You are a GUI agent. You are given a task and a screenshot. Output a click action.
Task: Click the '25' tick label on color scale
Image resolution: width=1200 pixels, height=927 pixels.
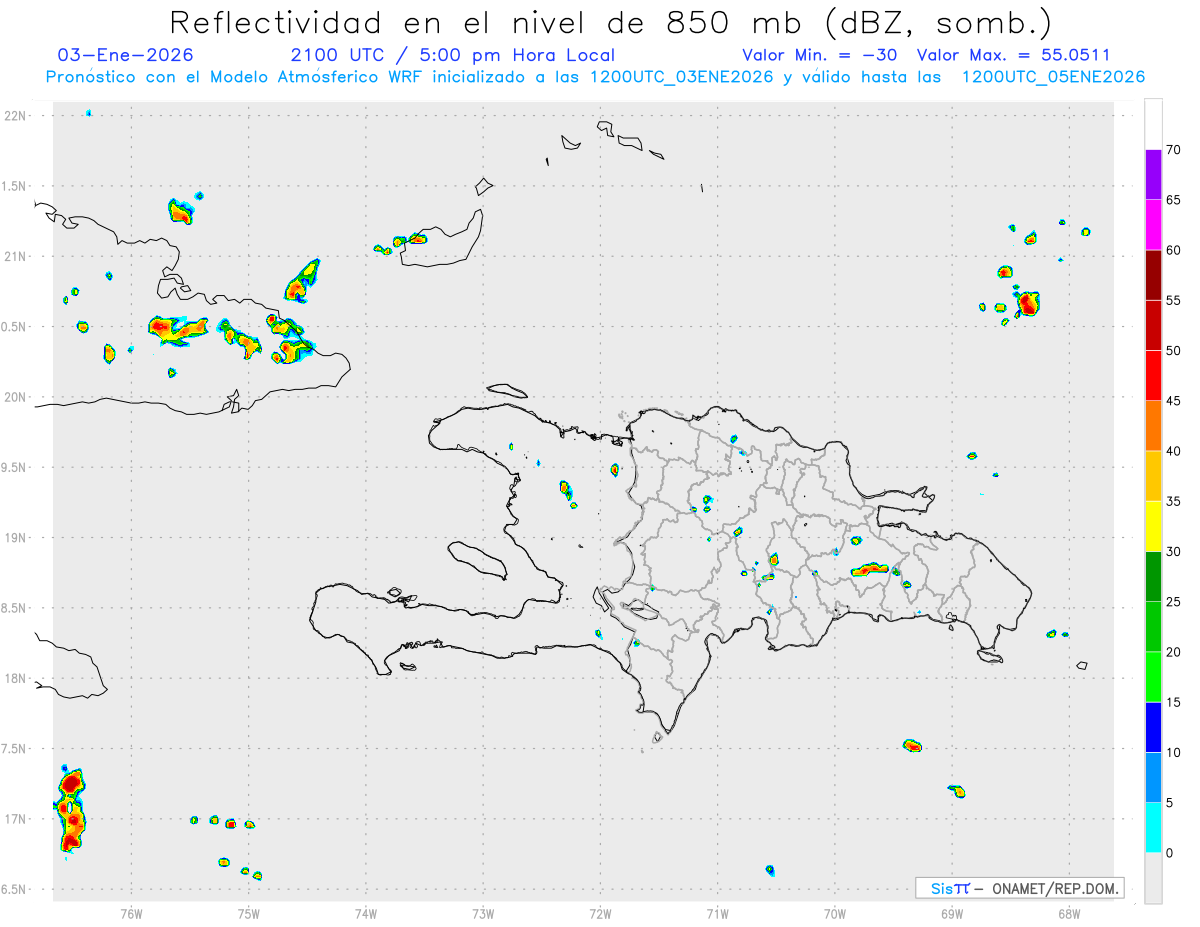[x=1173, y=602]
